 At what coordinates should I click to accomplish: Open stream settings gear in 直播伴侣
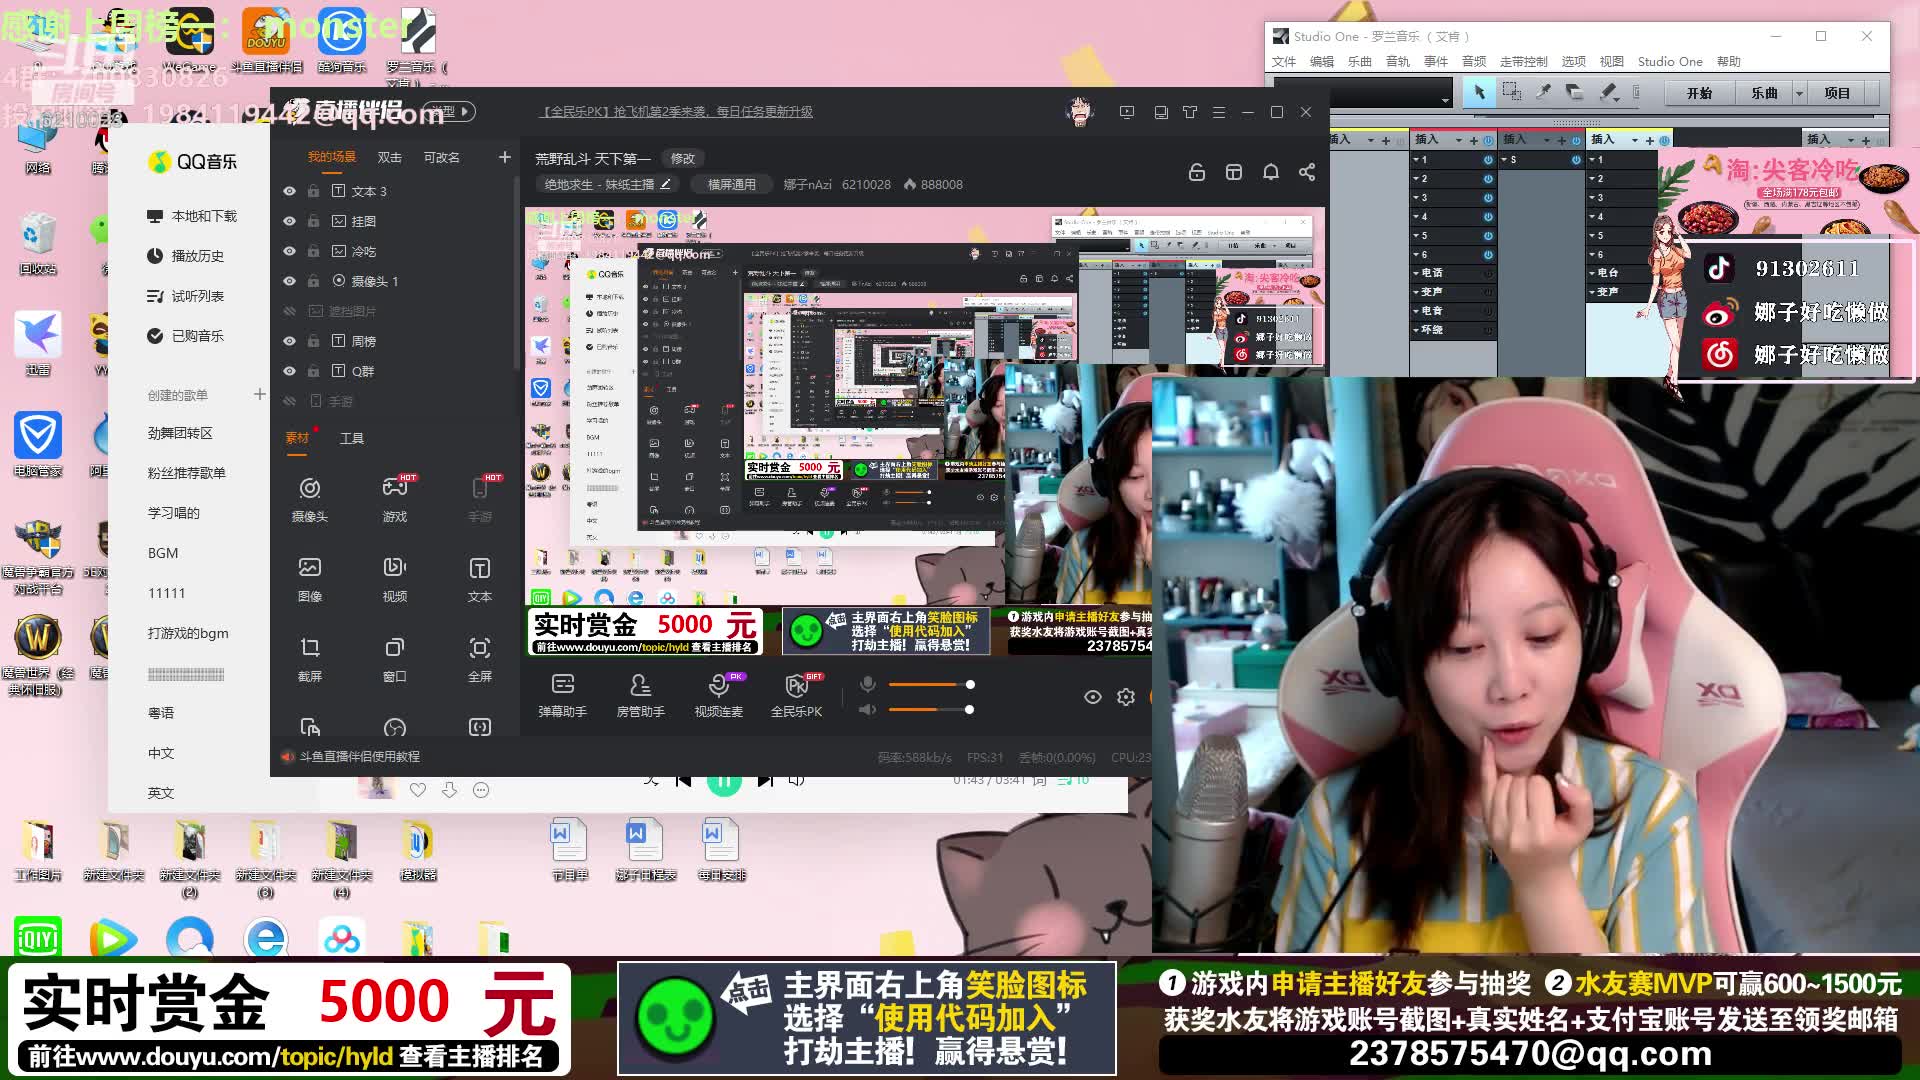pyautogui.click(x=1126, y=697)
